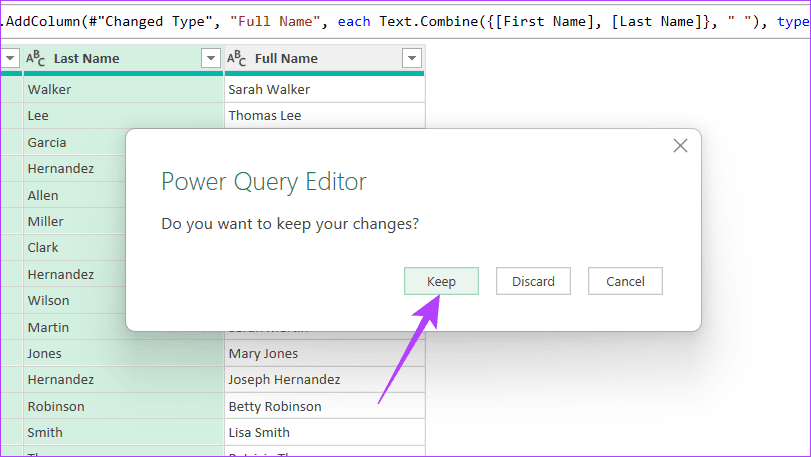Close the dialog with the X icon
The height and width of the screenshot is (457, 811).
pos(681,146)
